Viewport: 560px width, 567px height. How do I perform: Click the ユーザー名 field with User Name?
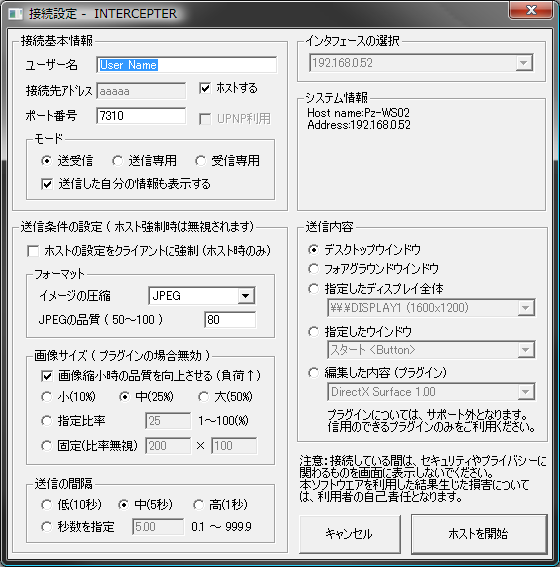pyautogui.click(x=187, y=65)
